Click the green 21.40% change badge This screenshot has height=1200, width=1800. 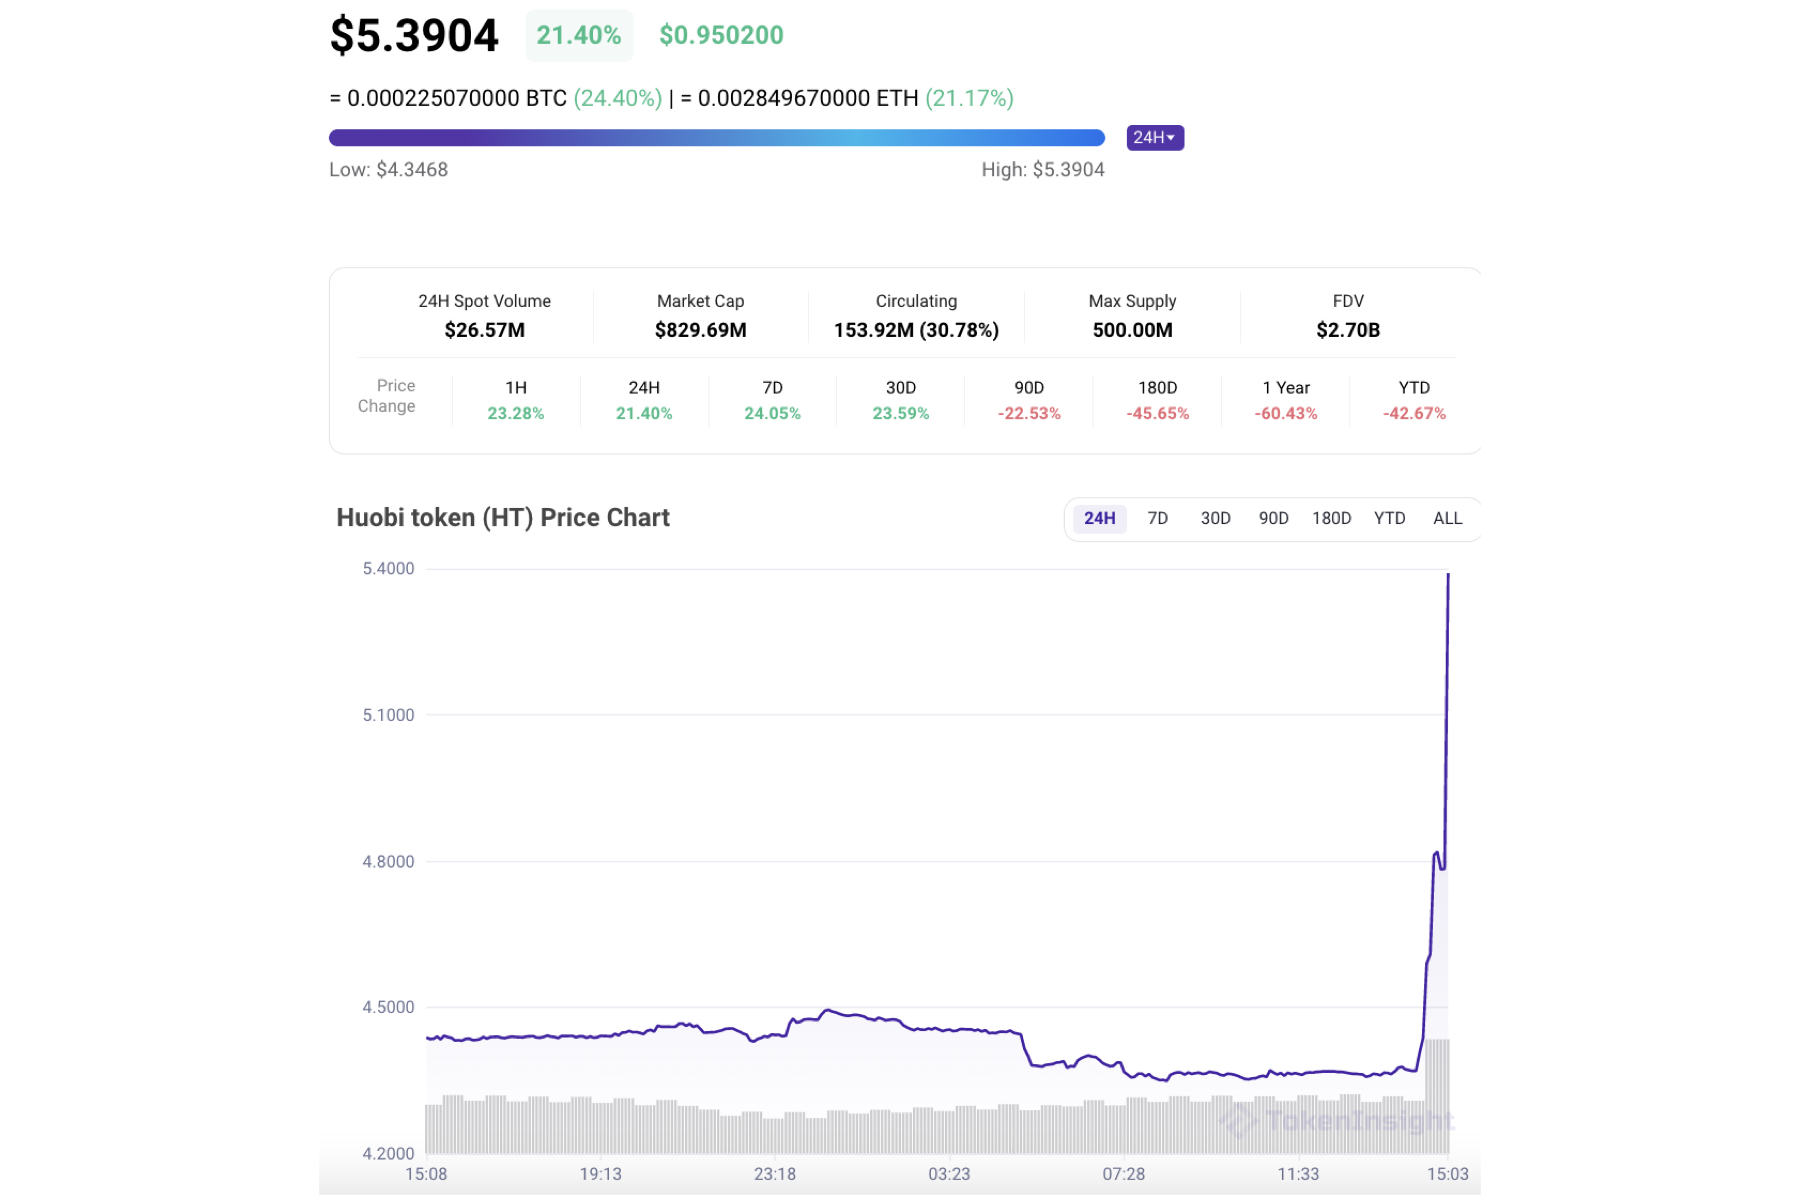point(579,35)
